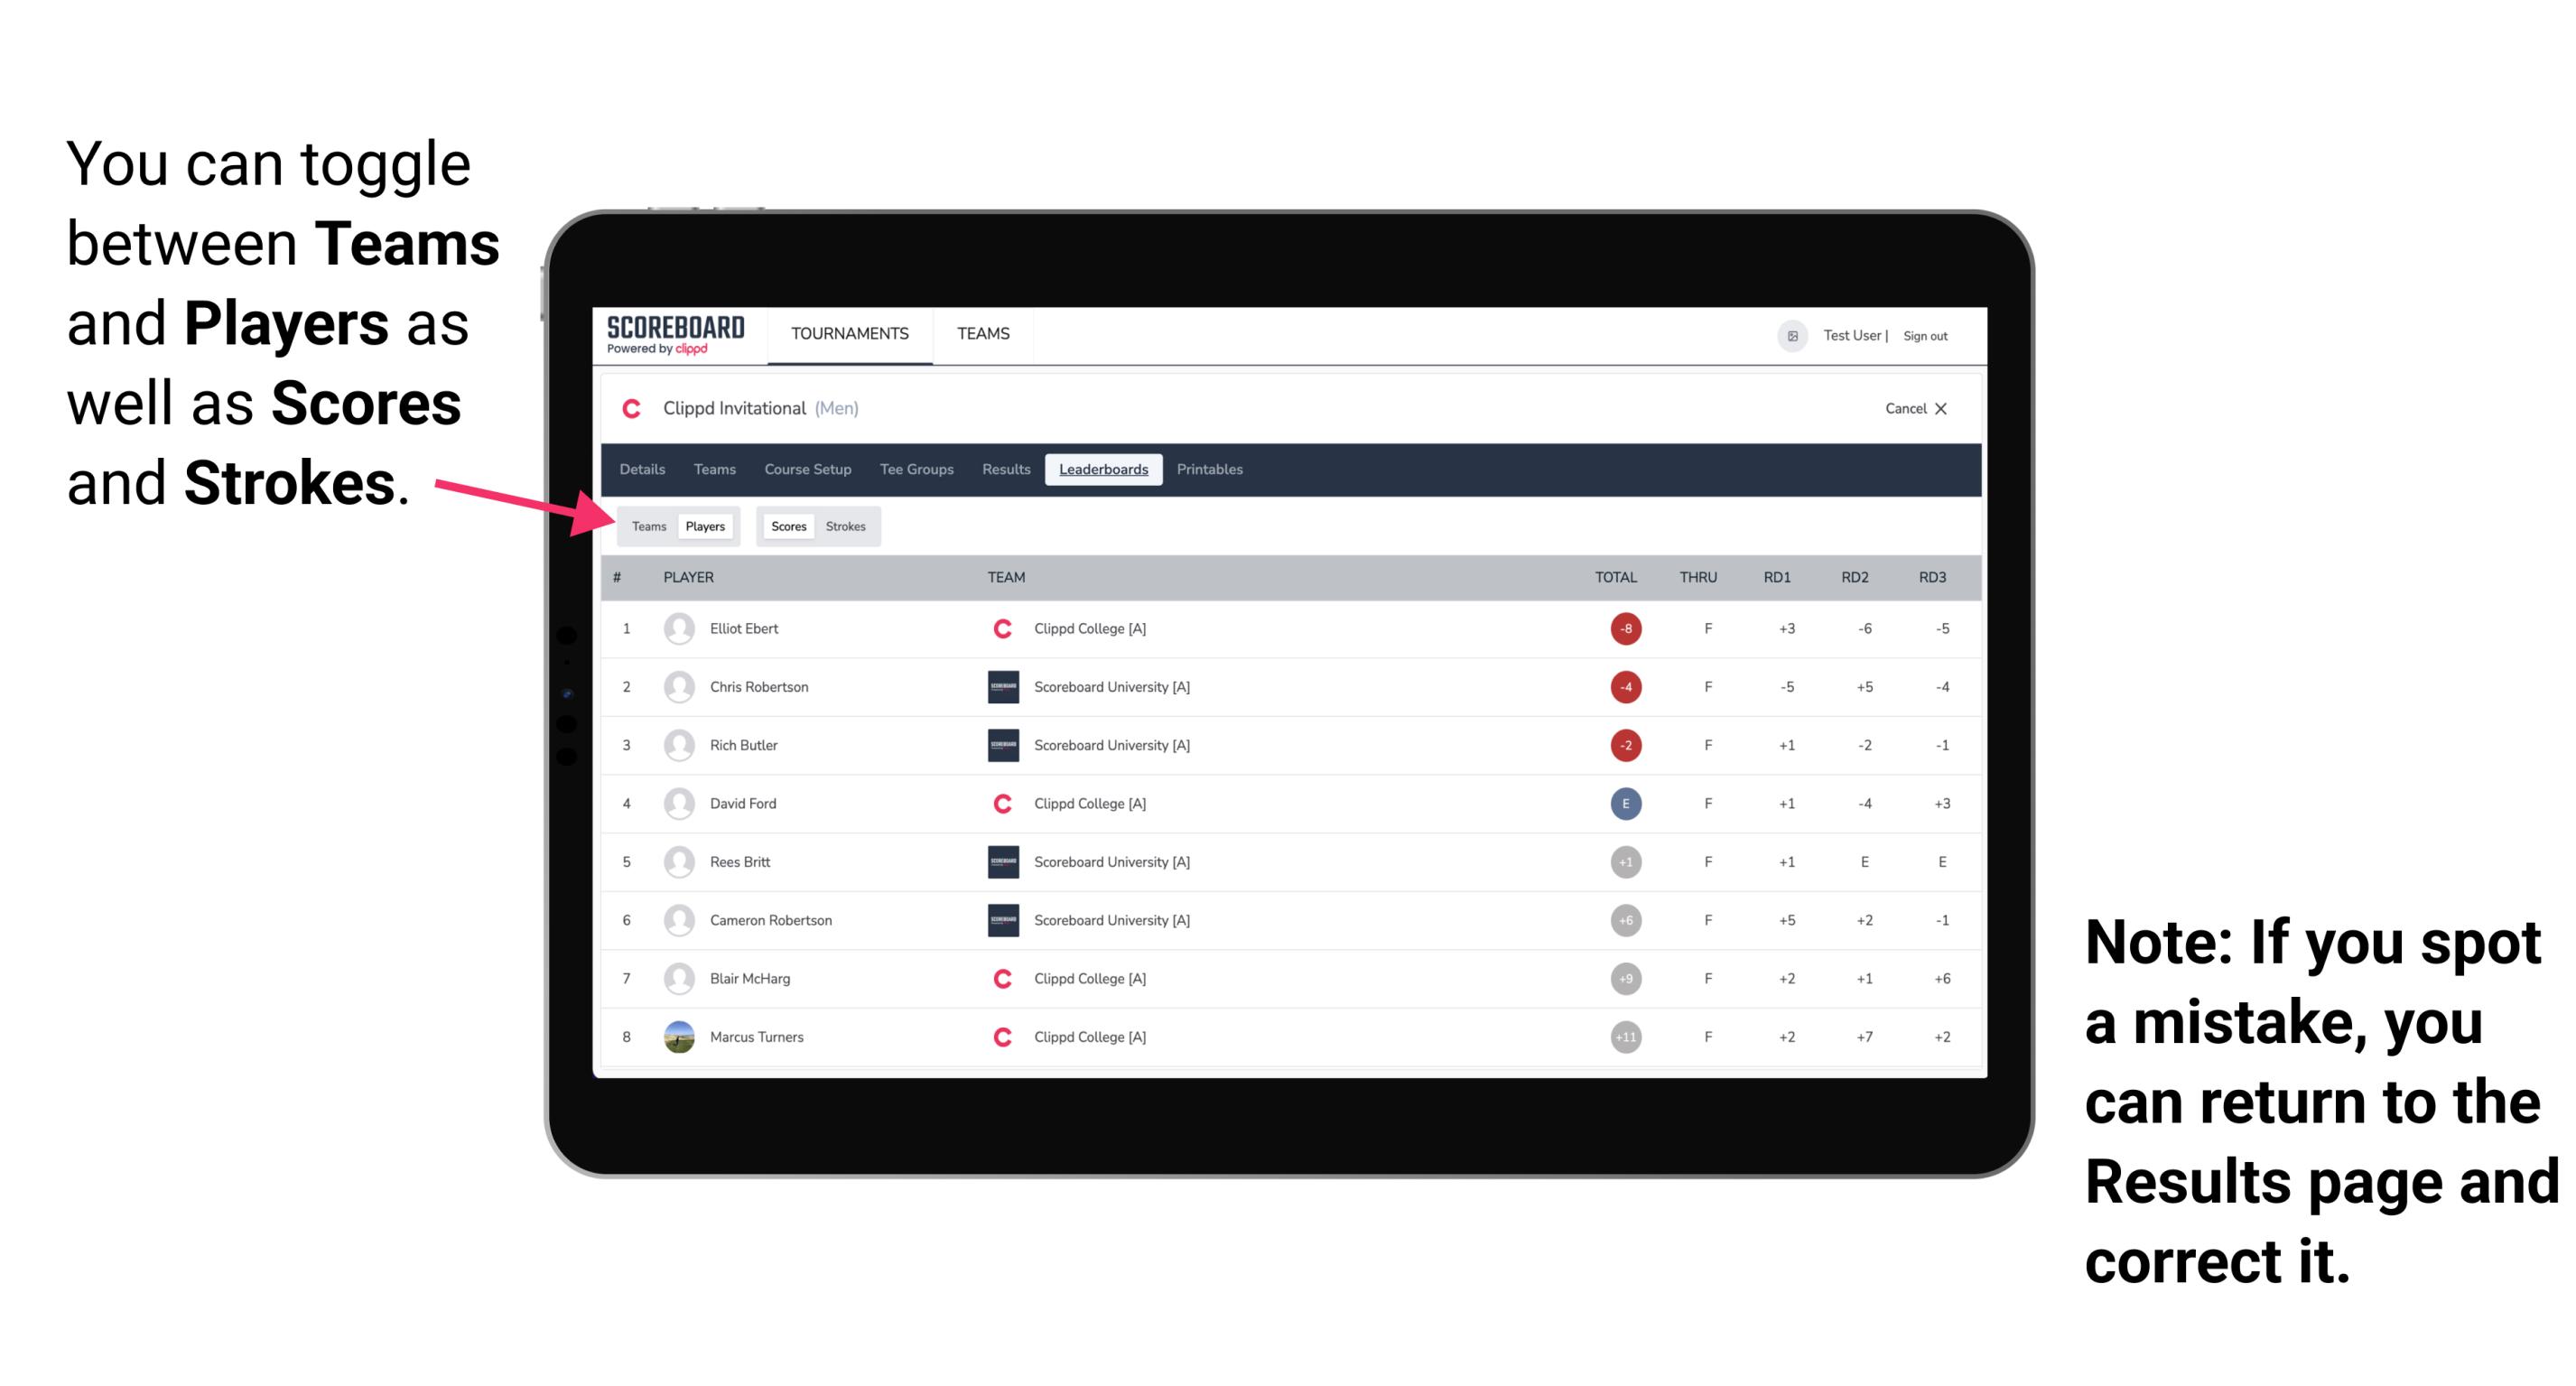Click the Clippd College [A] team icon
The image size is (2576, 1386).
click(x=998, y=628)
